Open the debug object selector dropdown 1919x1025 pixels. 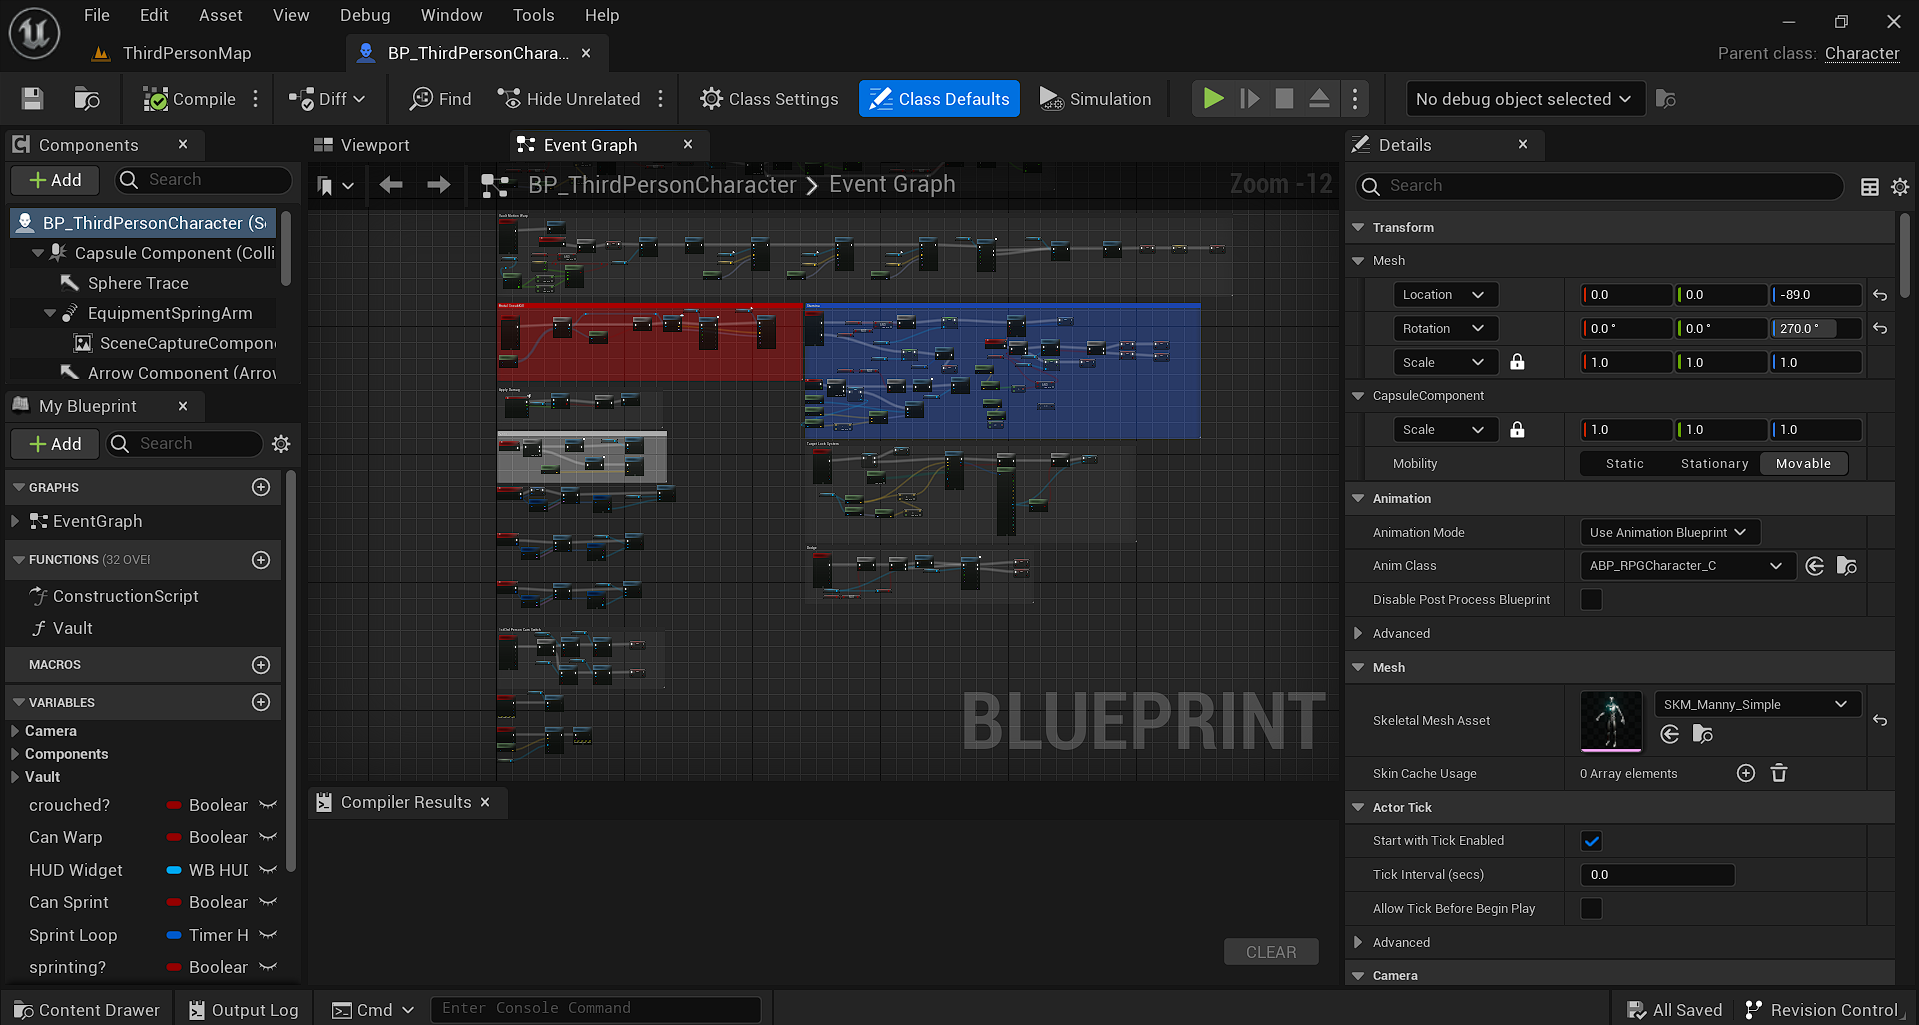pyautogui.click(x=1524, y=99)
